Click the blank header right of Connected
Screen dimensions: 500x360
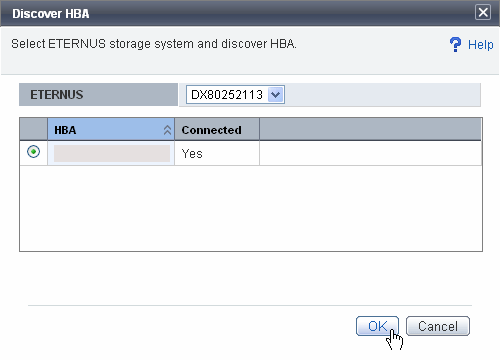pos(370,129)
